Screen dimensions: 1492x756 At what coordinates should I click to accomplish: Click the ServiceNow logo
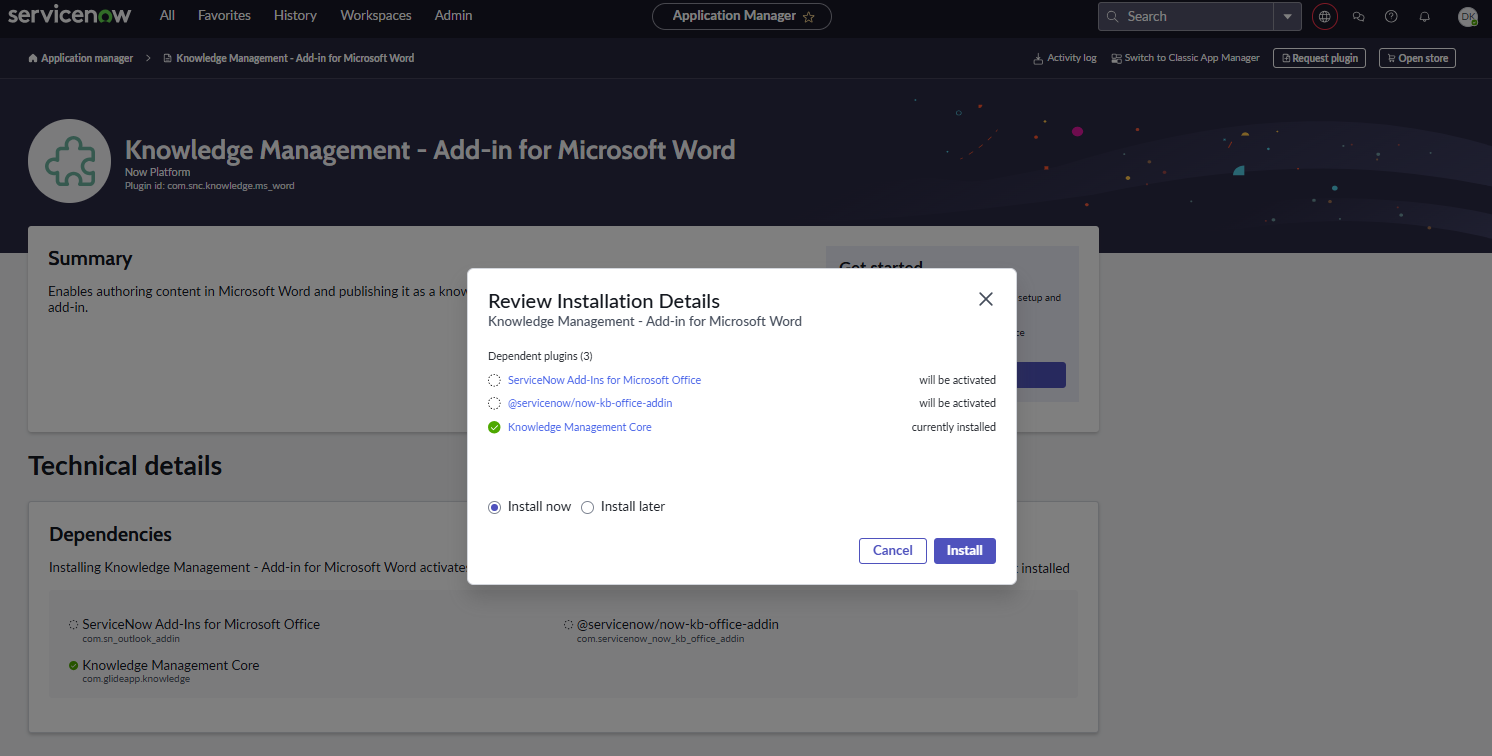(70, 15)
